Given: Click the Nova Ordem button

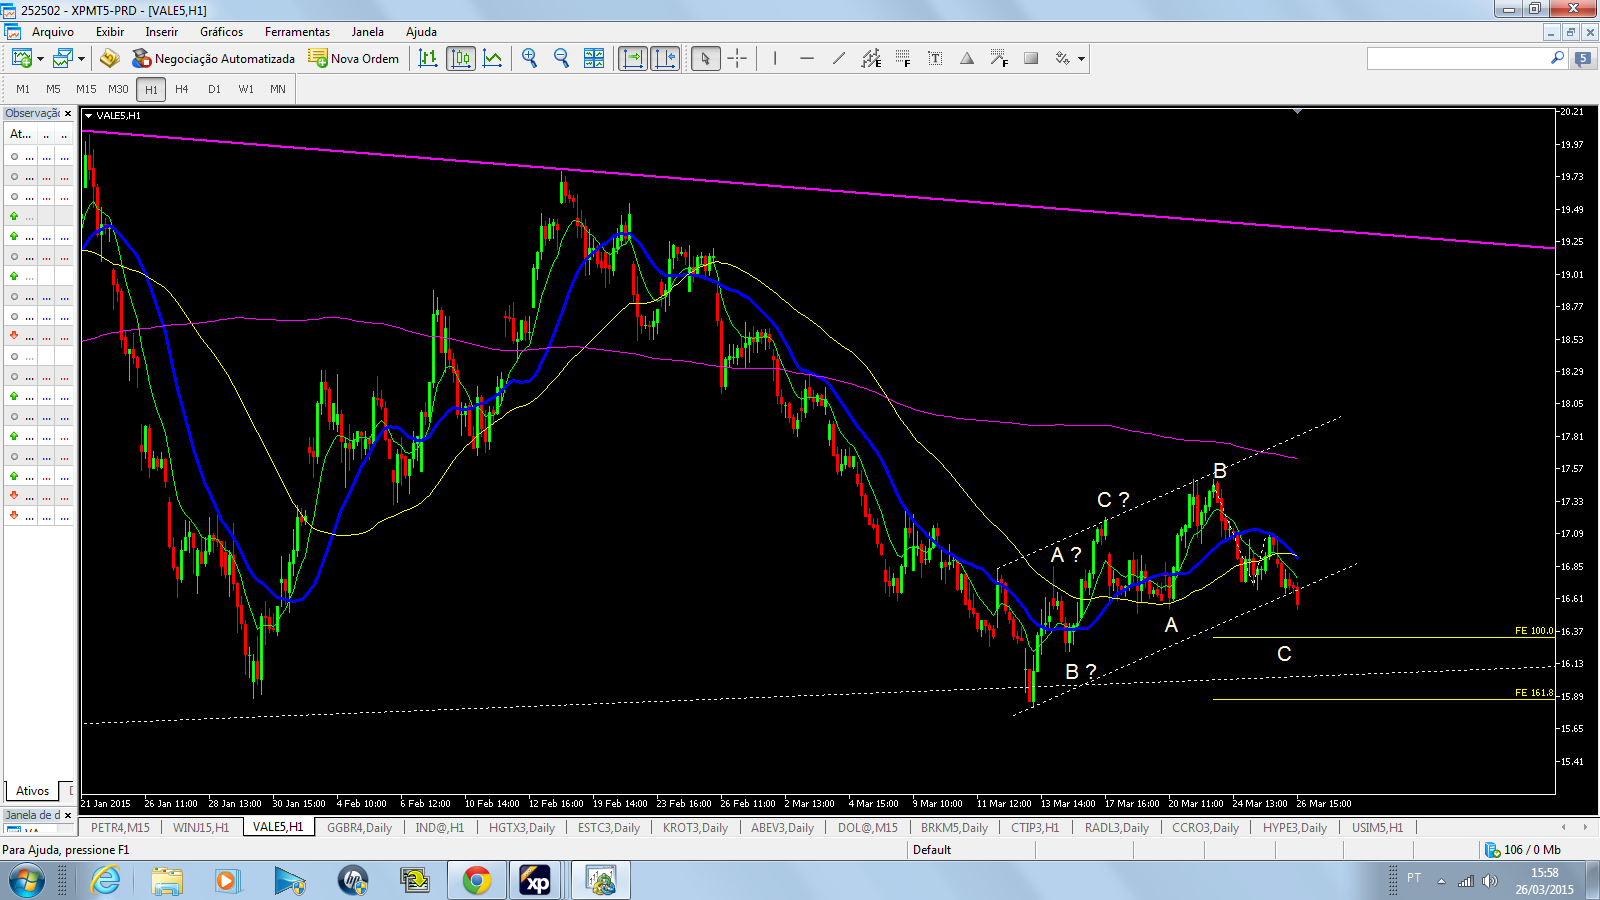Looking at the screenshot, I should click(x=354, y=58).
